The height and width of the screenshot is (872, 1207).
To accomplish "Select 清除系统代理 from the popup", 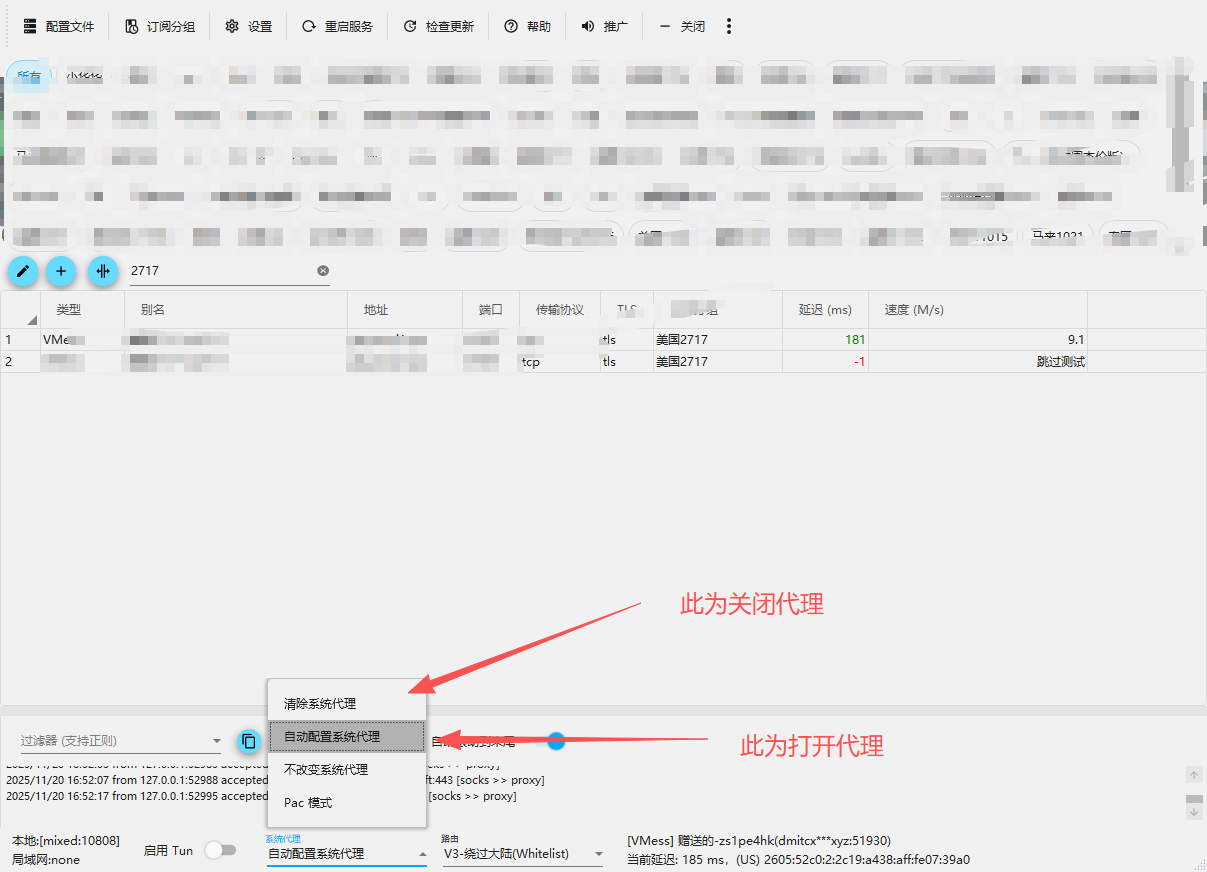I will coord(347,704).
